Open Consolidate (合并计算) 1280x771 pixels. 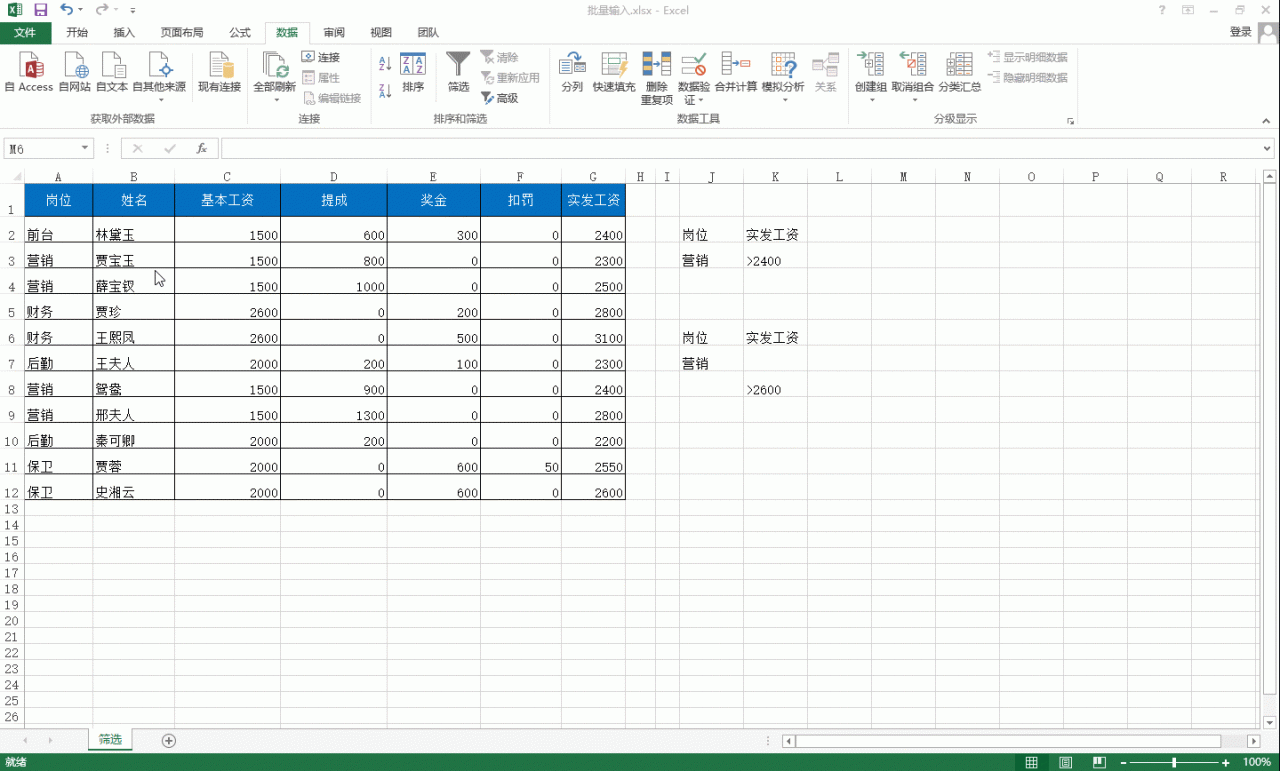click(737, 73)
